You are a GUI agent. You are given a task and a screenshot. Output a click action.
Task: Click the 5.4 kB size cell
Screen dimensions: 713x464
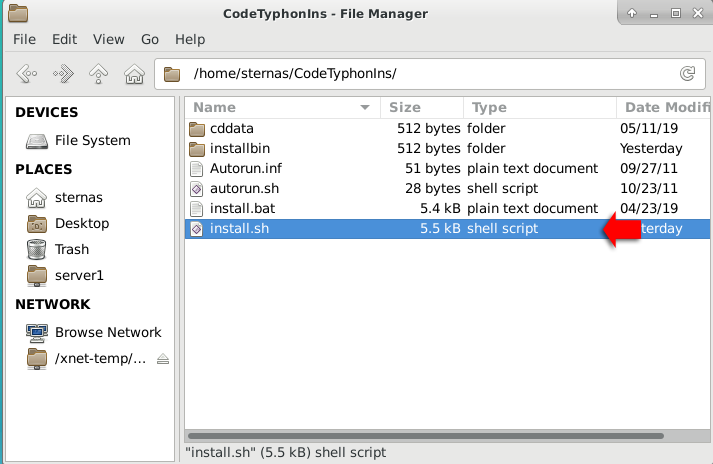(x=440, y=209)
